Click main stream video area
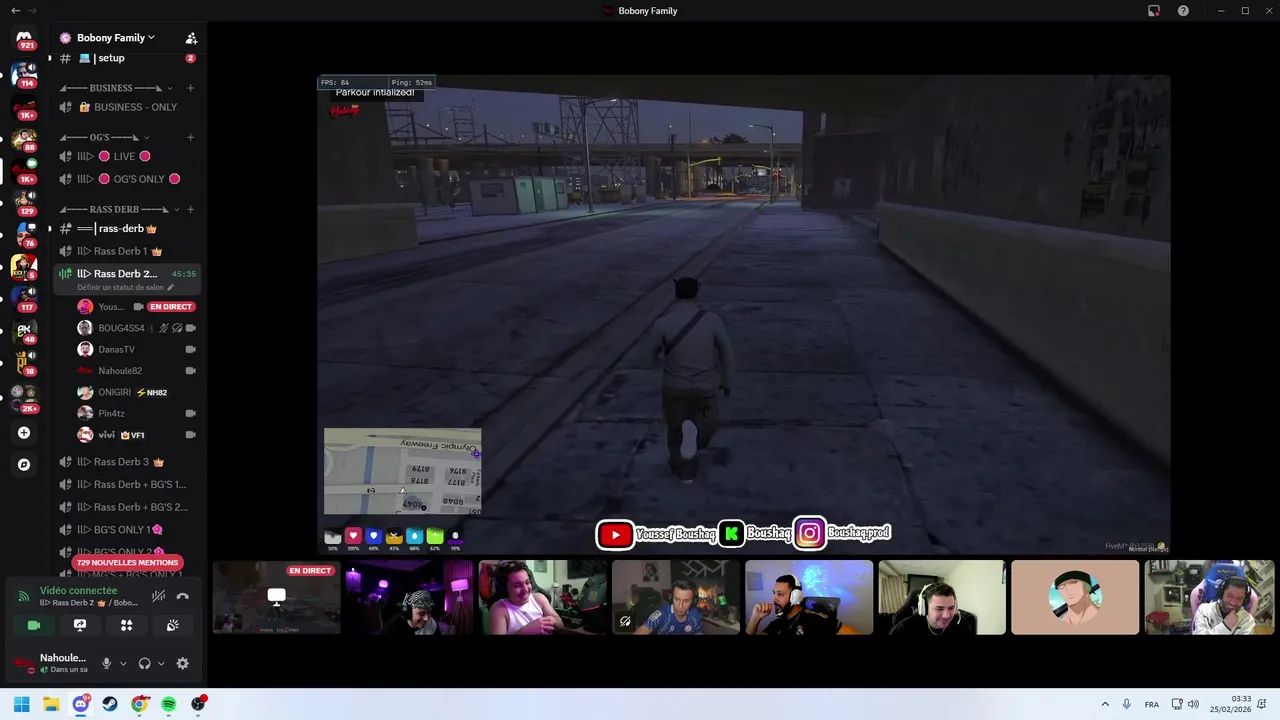Screen dimensions: 1280x720 pos(744,314)
